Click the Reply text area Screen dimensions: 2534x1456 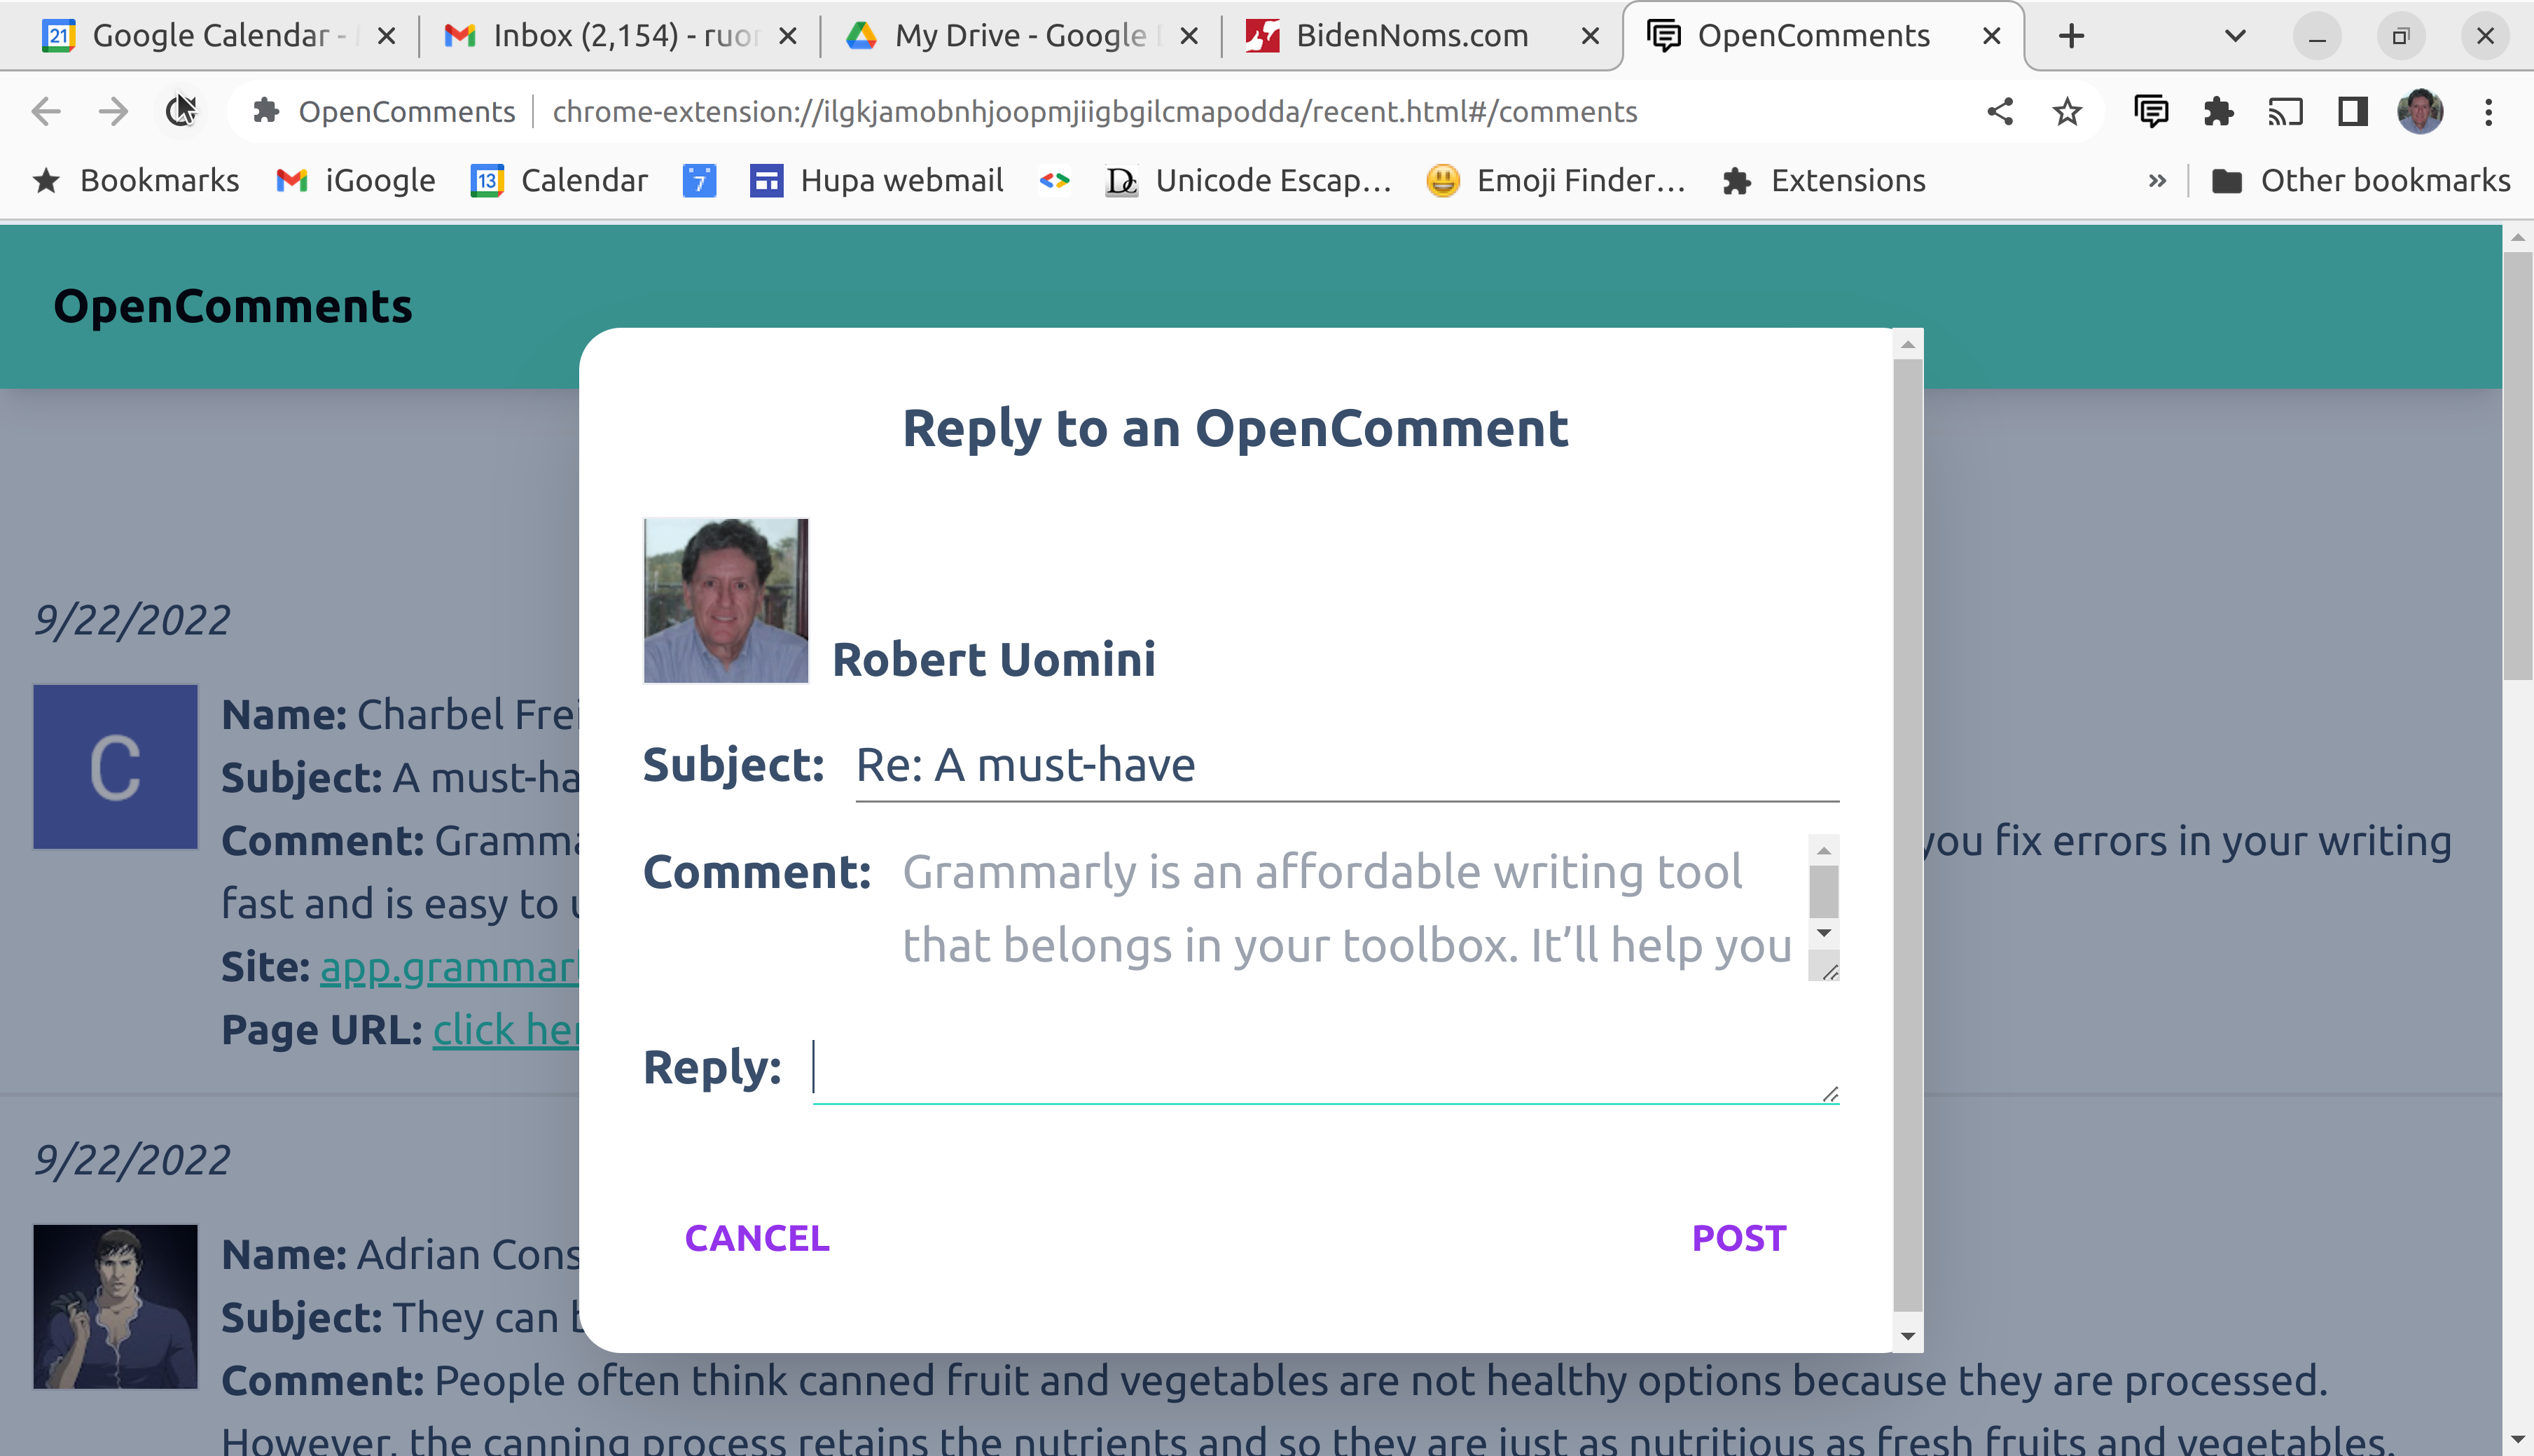tap(1326, 1068)
